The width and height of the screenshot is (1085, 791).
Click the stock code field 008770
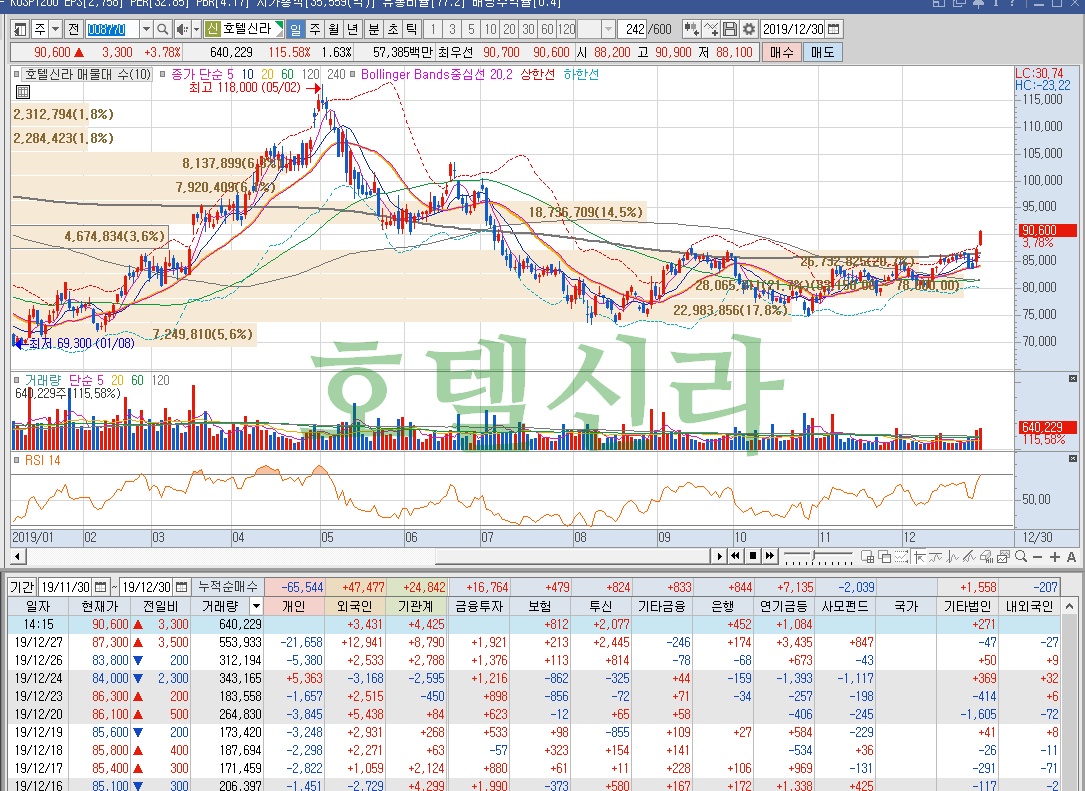tap(112, 29)
